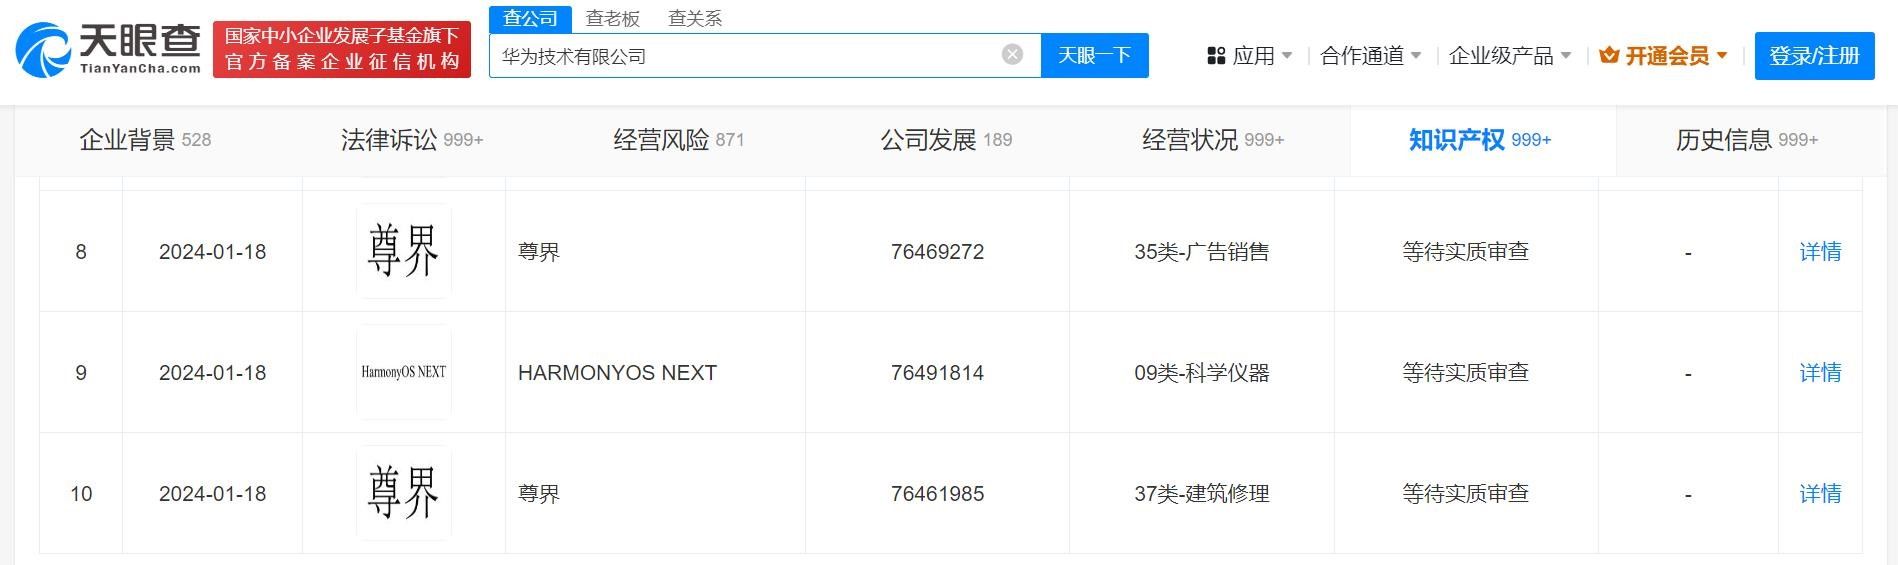1898x565 pixels.
Task: Click the crown icon beside 开通会员
Action: click(1609, 56)
